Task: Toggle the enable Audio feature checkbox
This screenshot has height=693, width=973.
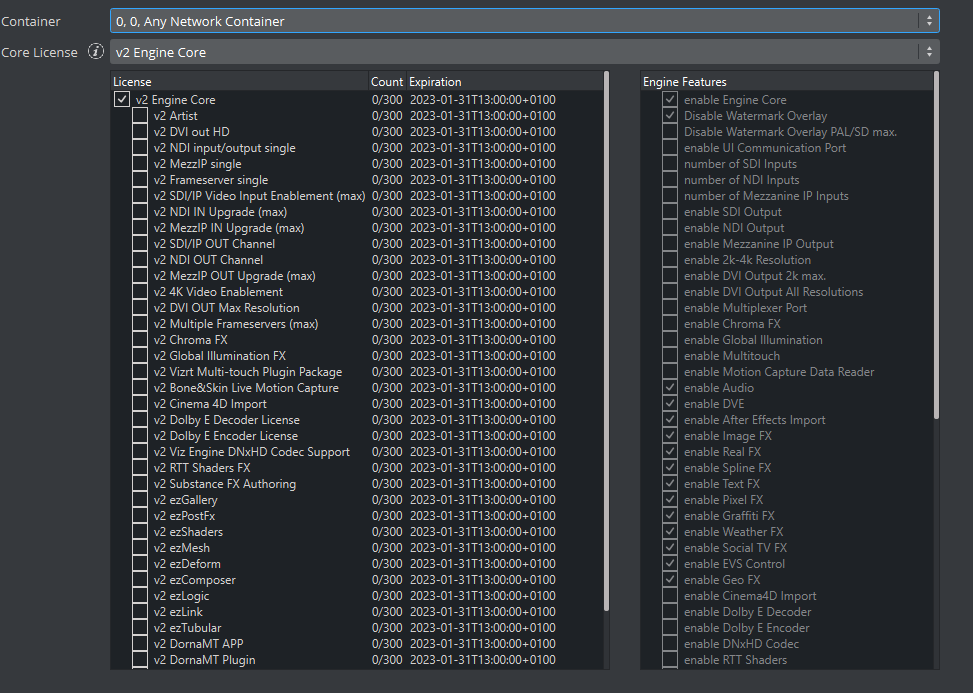Action: [x=670, y=388]
